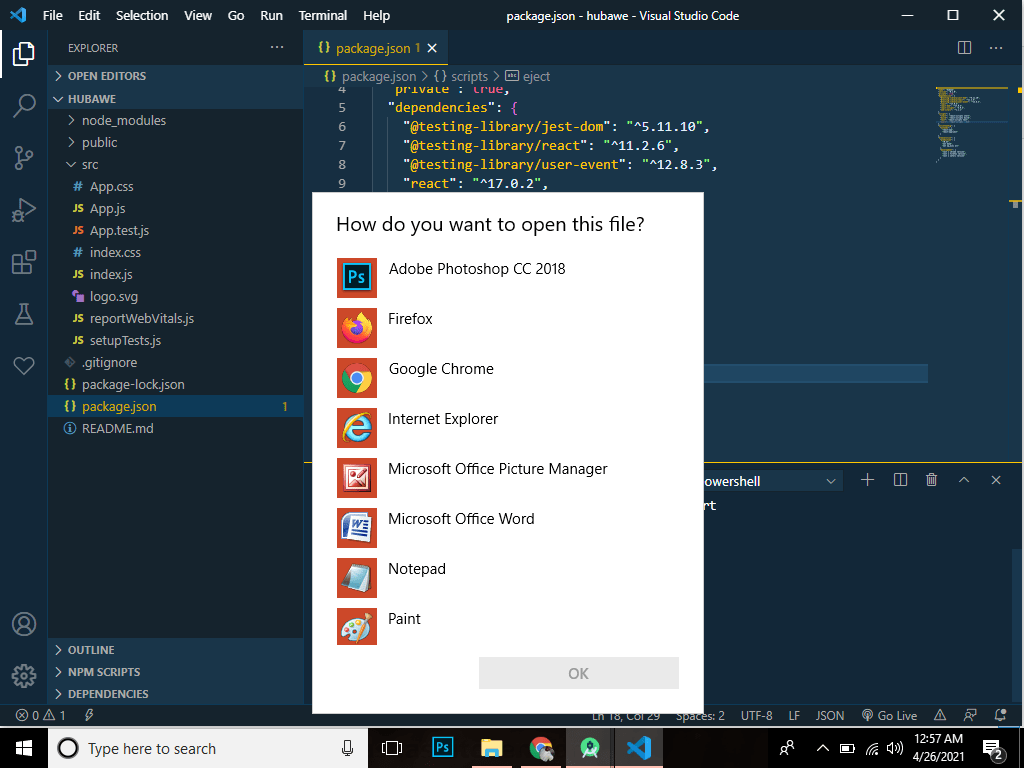The width and height of the screenshot is (1024, 768).
Task: Click the Accounts icon in activity bar
Action: click(x=24, y=624)
